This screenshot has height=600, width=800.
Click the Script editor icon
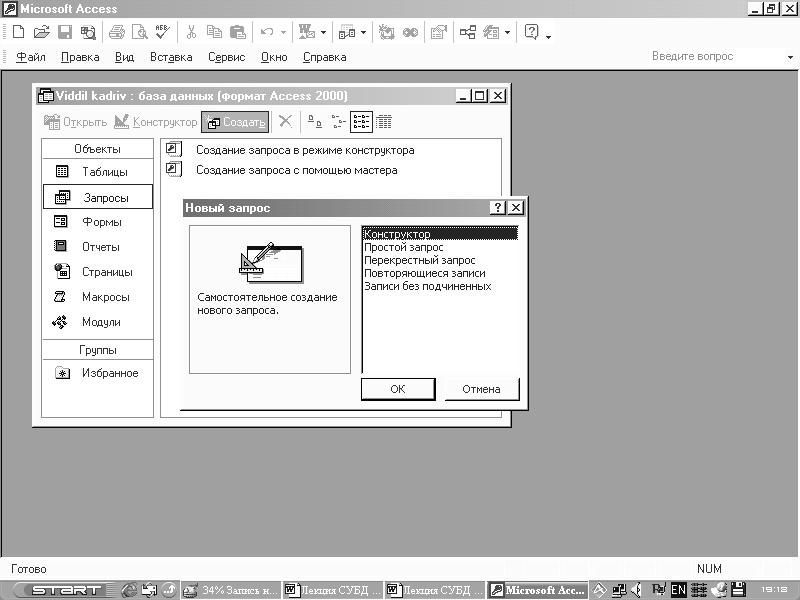coord(410,33)
